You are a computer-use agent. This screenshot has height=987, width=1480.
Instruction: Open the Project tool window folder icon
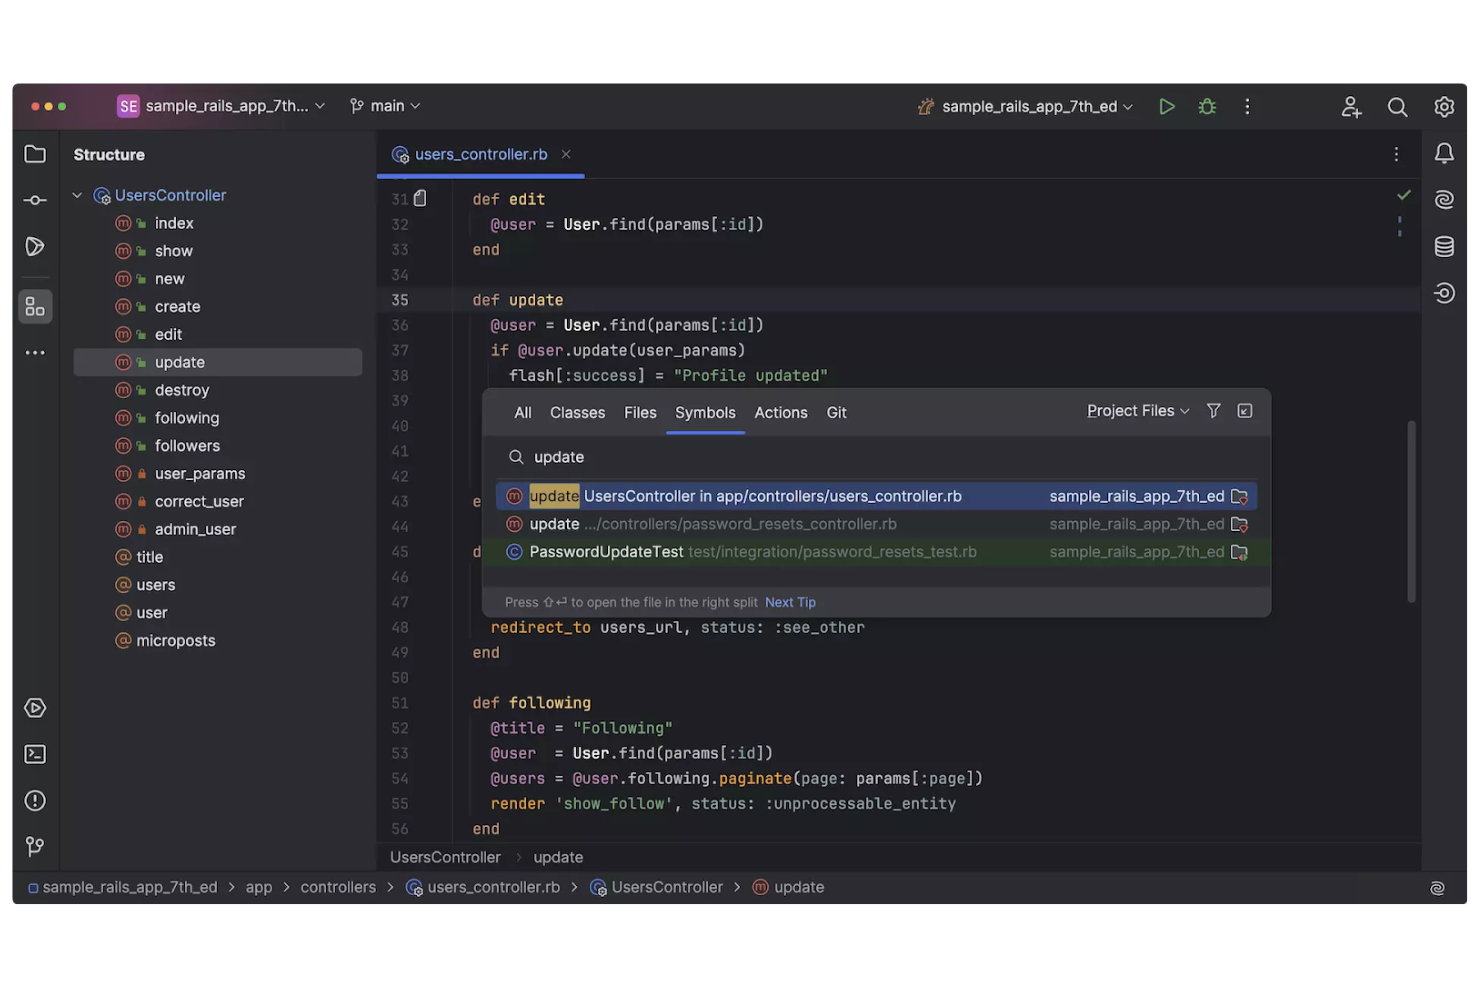35,154
